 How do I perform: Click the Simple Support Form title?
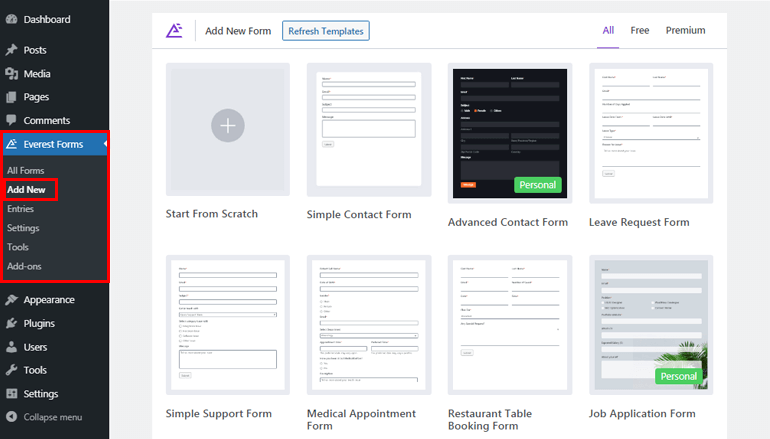click(219, 413)
